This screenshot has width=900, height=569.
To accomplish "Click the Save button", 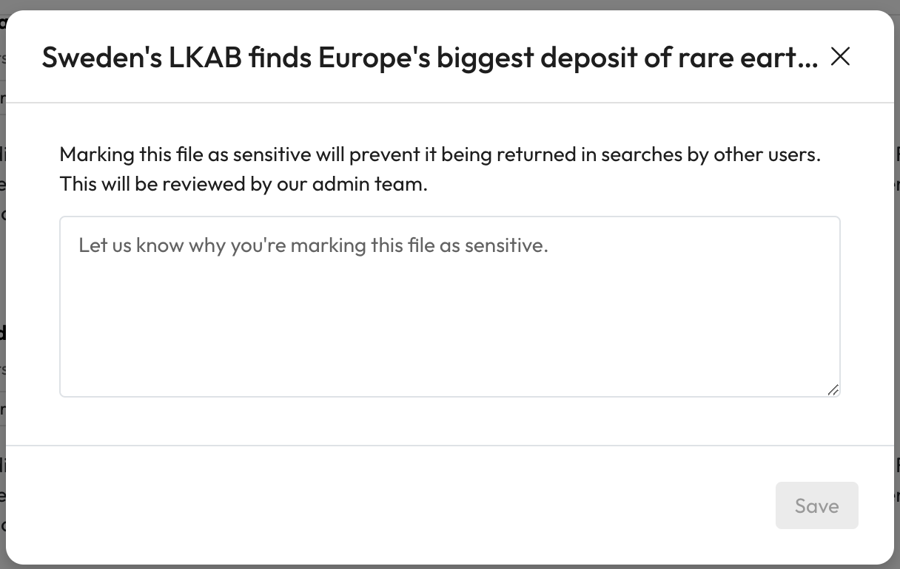I will pos(816,506).
